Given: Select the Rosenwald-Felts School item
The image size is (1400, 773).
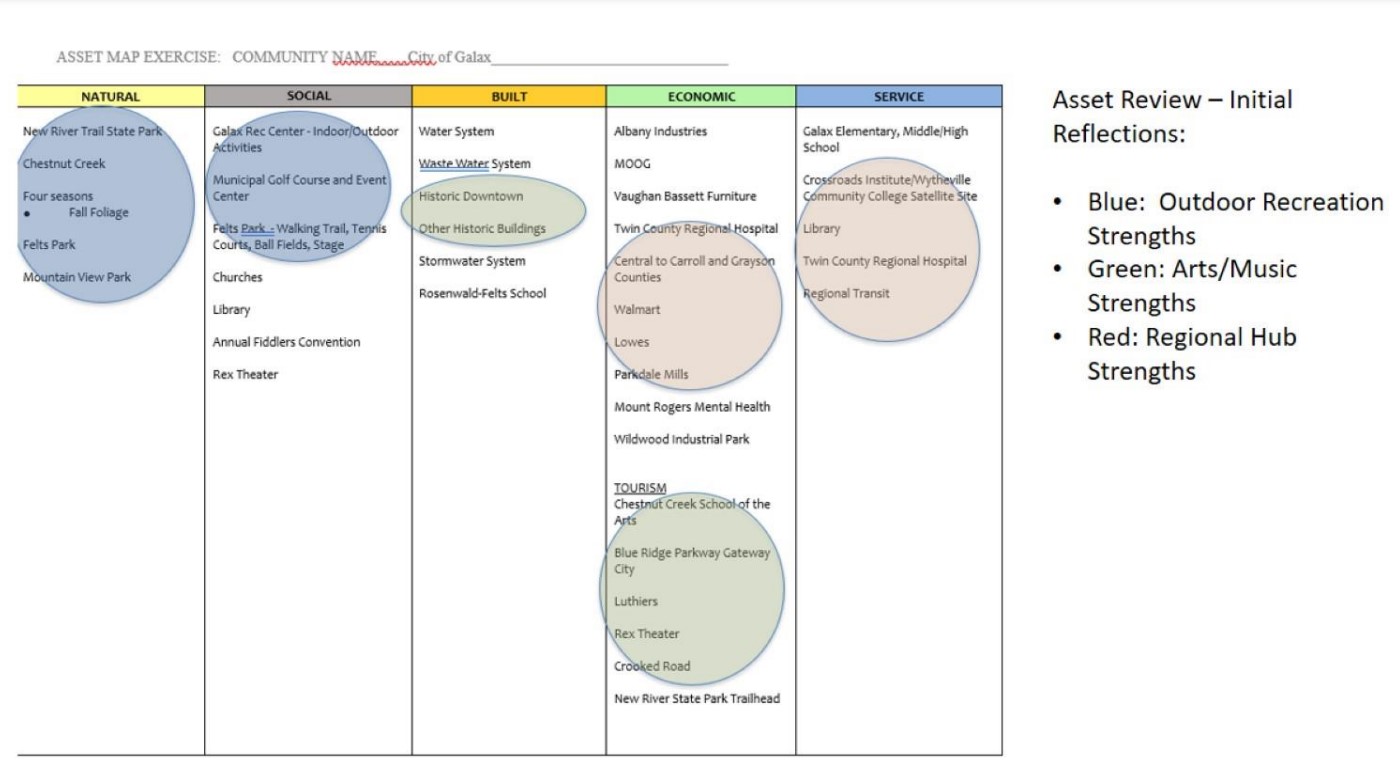Looking at the screenshot, I should point(482,293).
